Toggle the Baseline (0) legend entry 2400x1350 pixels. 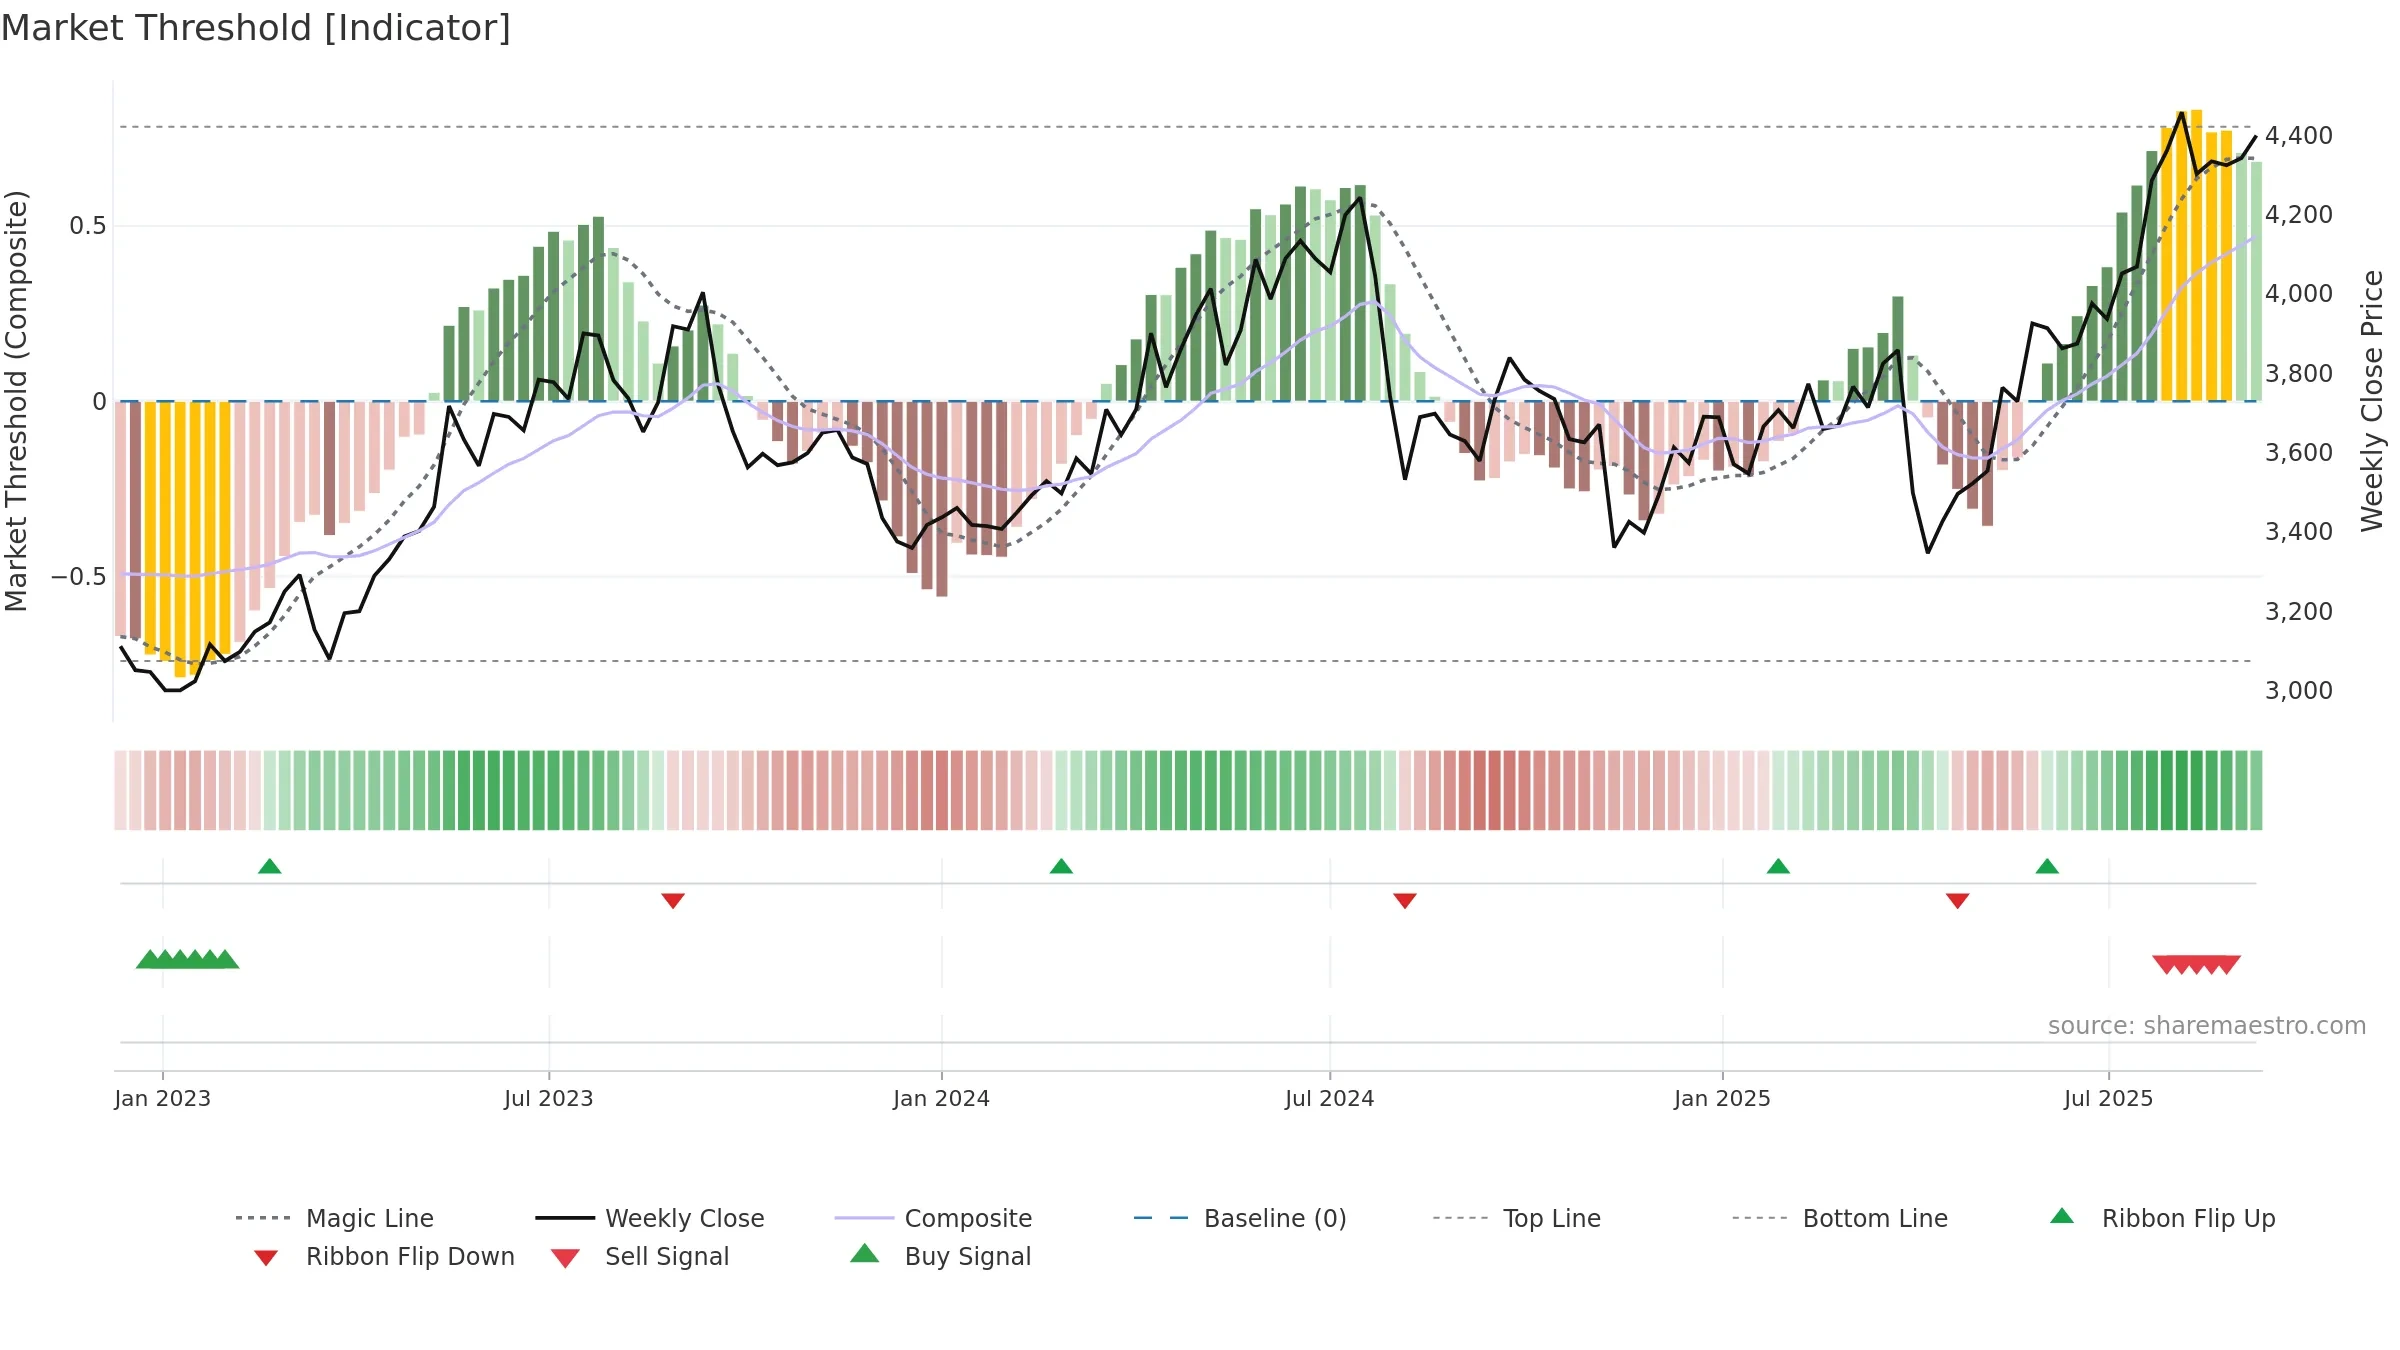coord(1240,1218)
